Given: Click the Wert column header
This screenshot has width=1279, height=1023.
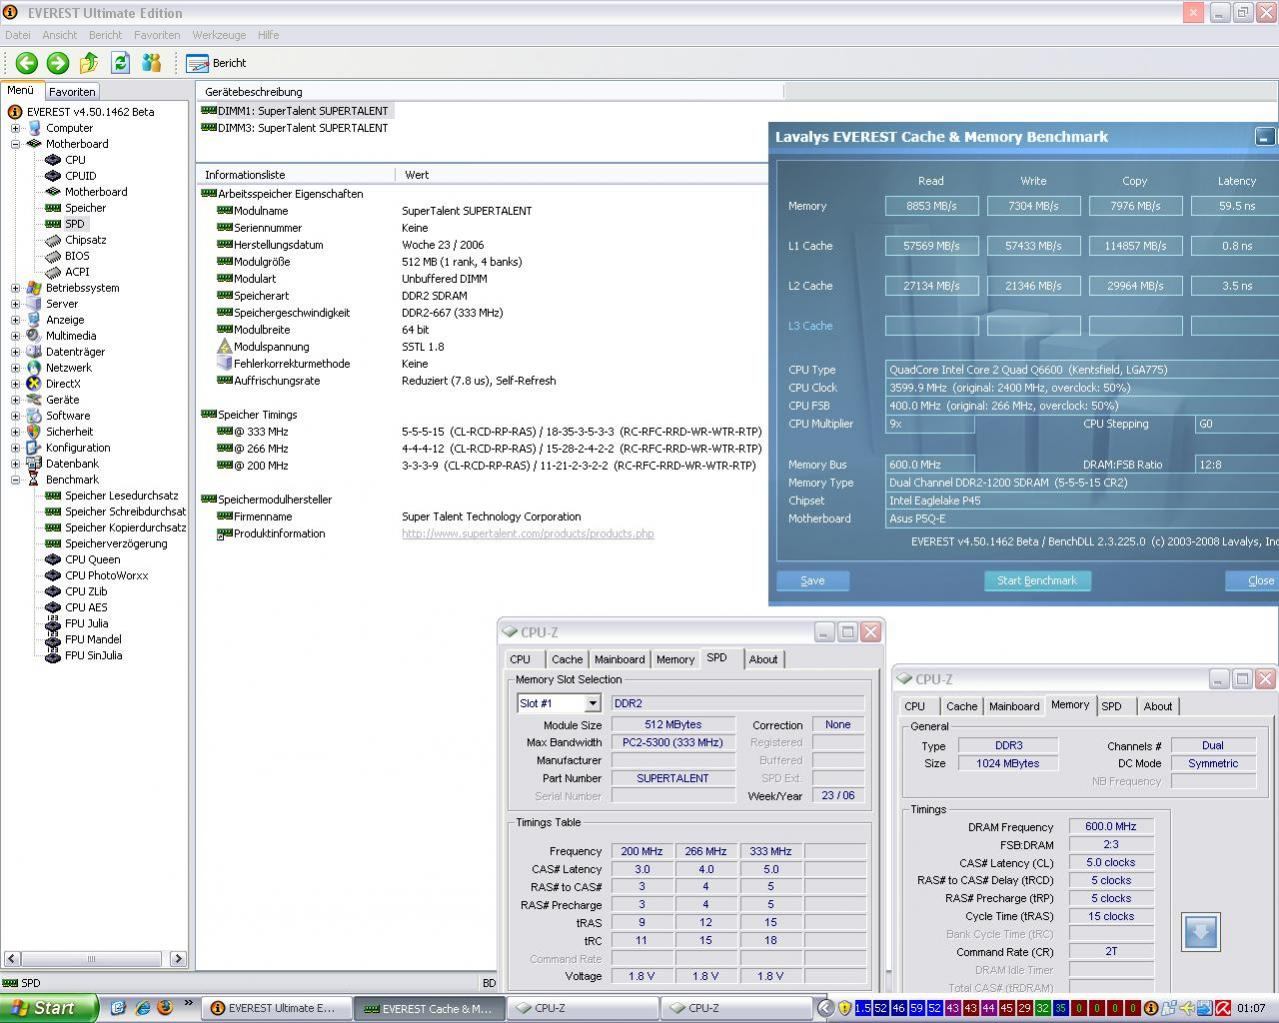Looking at the screenshot, I should click(581, 175).
